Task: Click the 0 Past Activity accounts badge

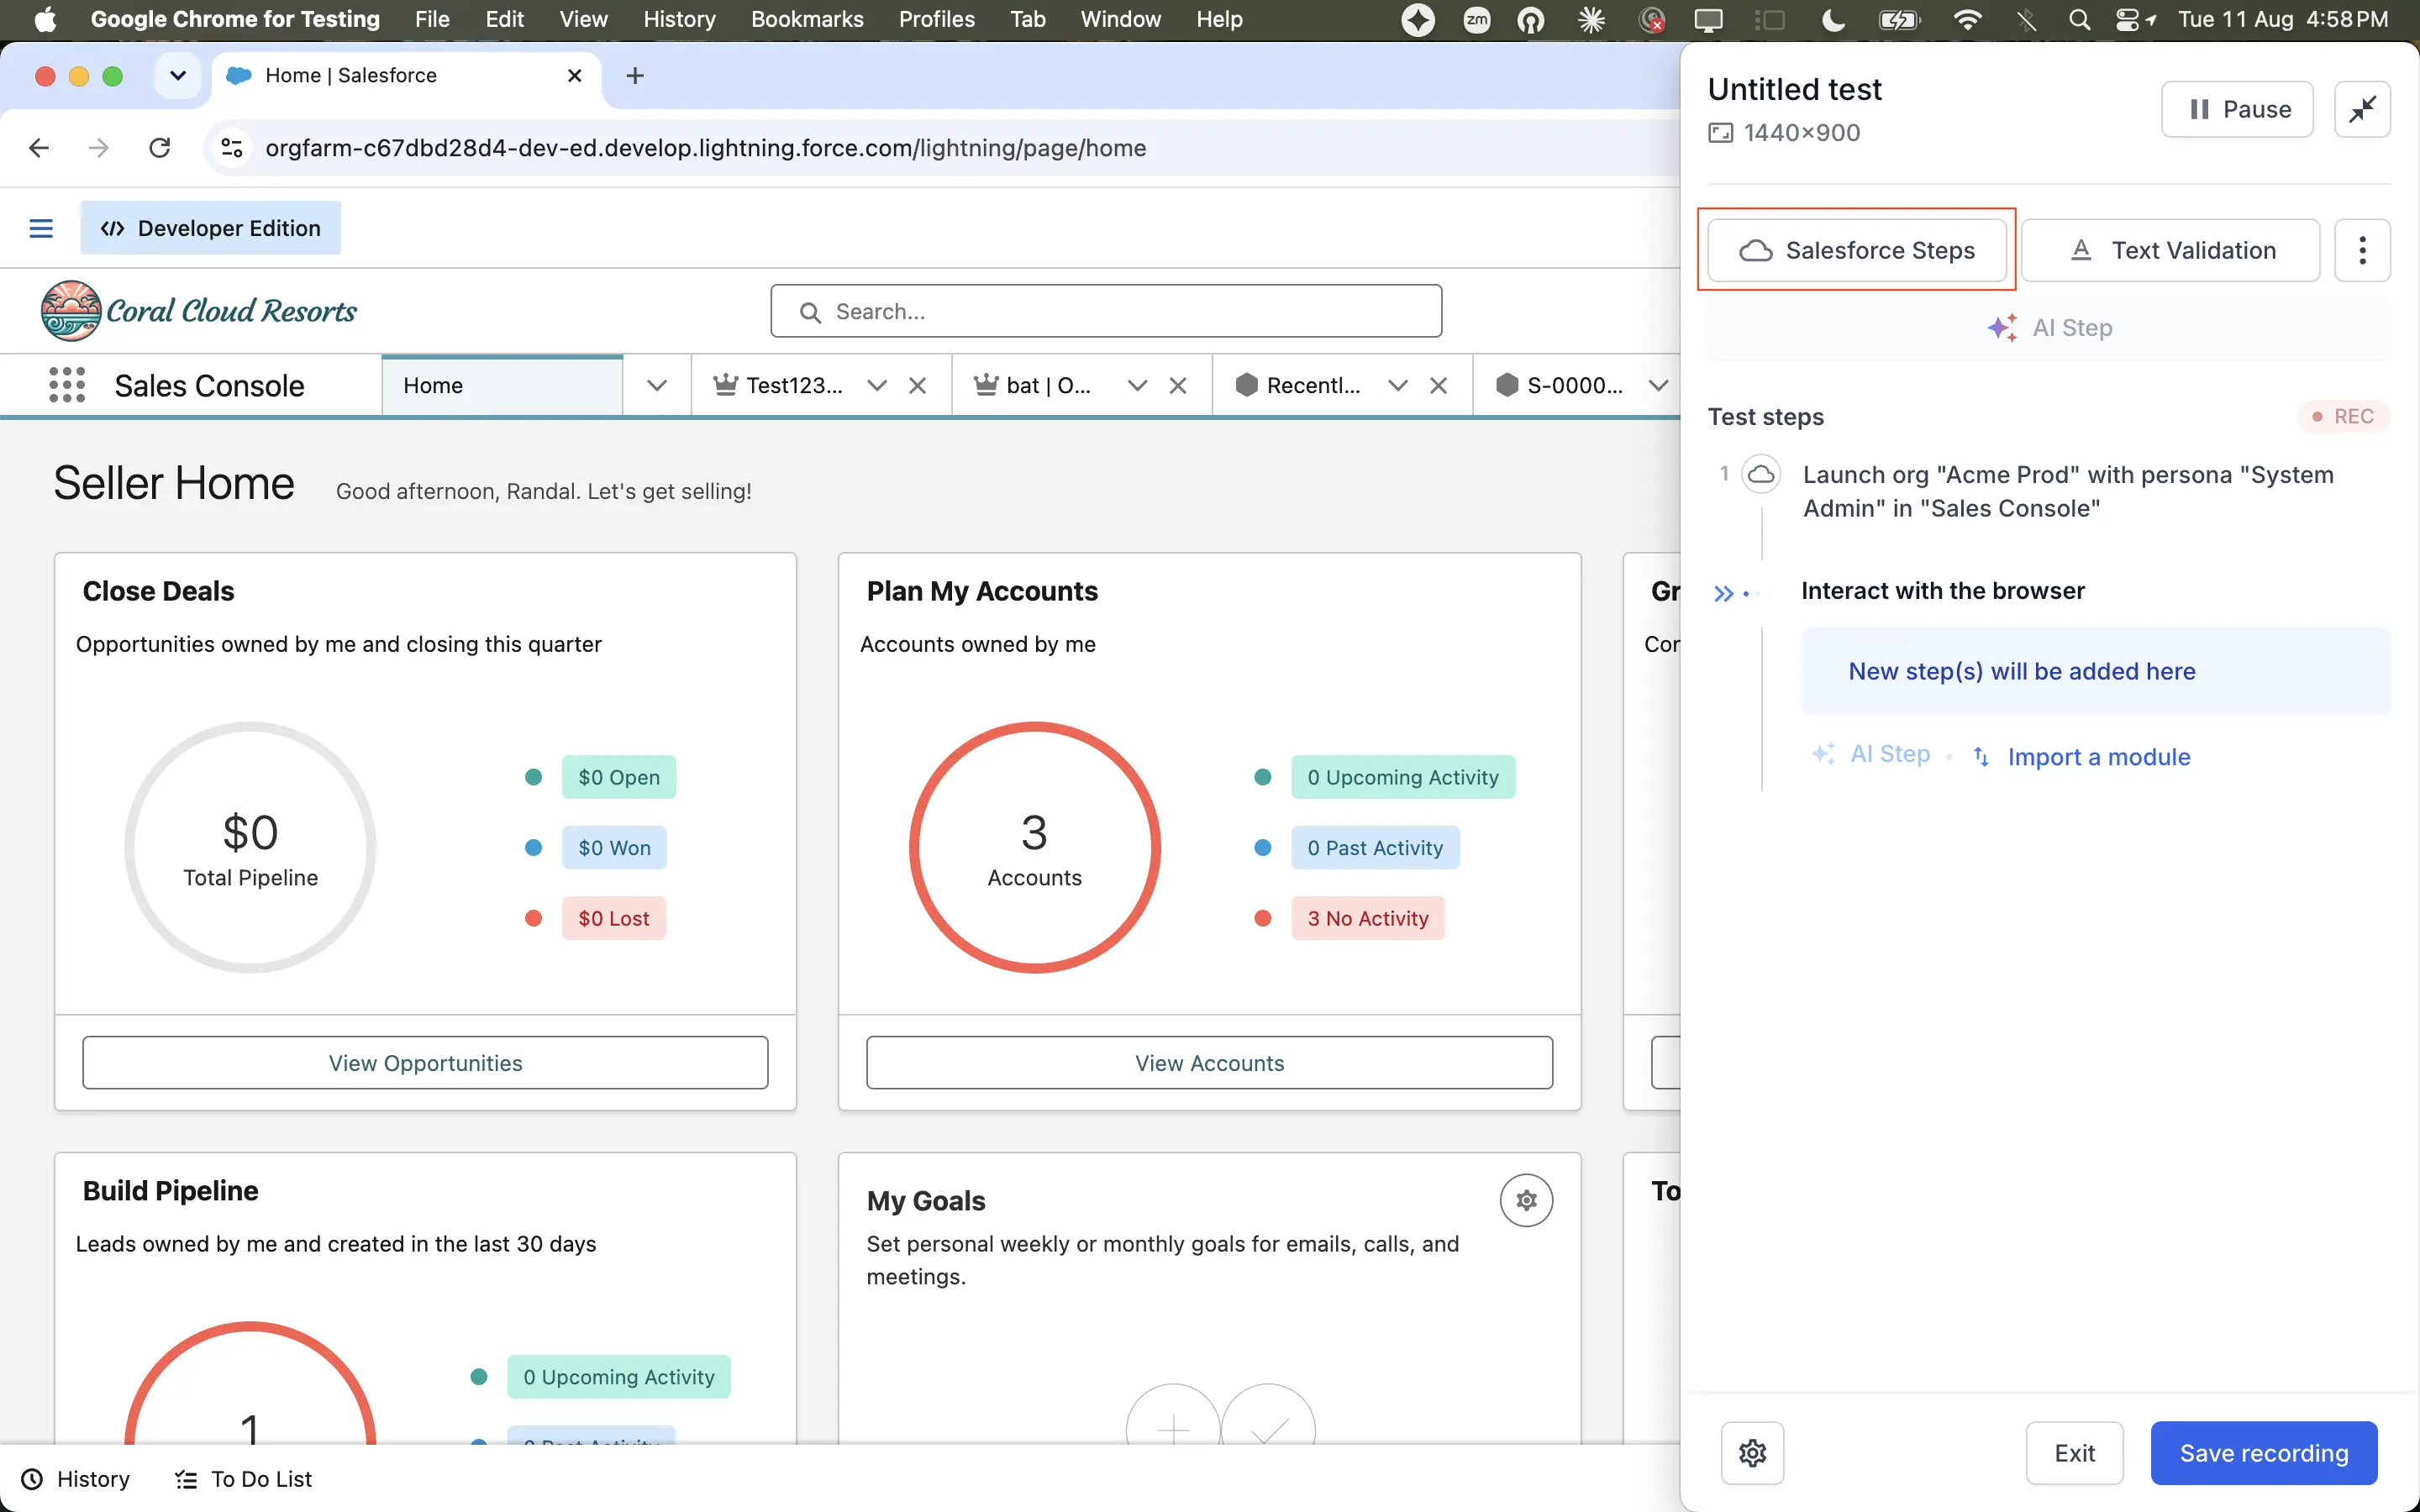Action: coord(1375,848)
